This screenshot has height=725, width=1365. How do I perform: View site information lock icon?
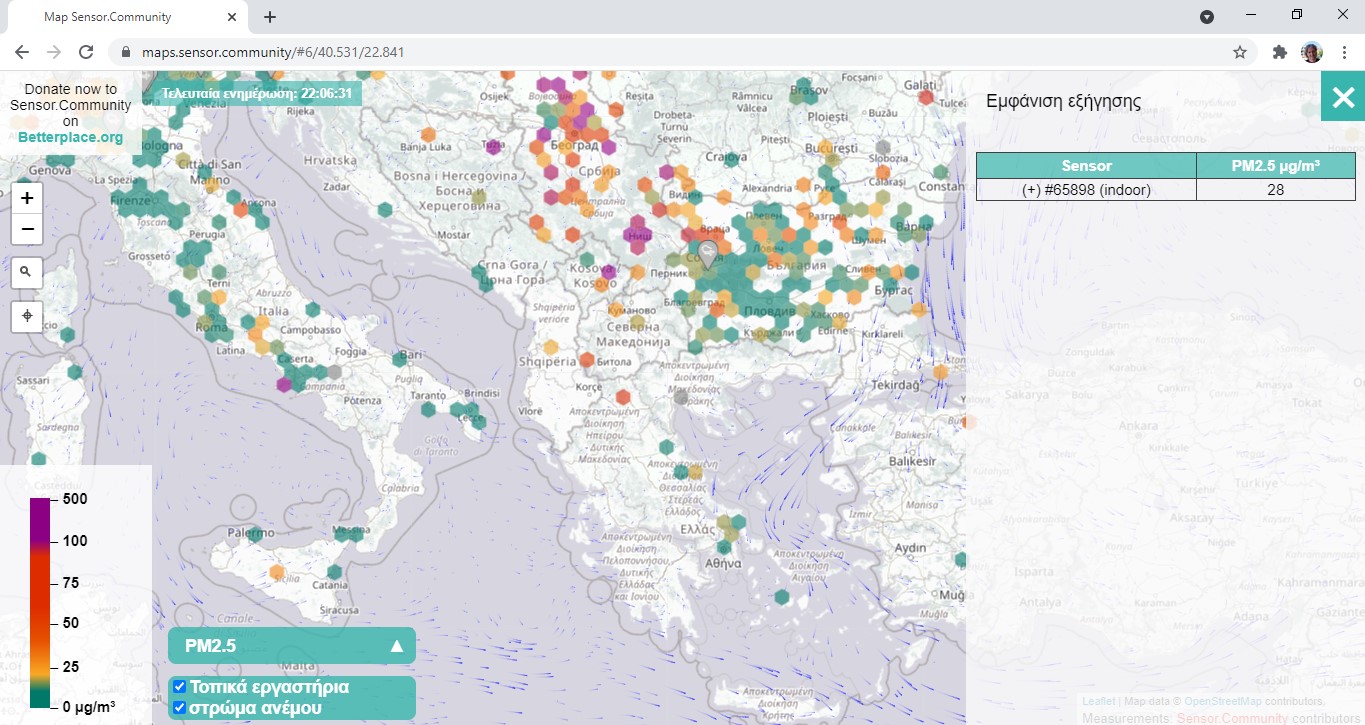tap(126, 52)
